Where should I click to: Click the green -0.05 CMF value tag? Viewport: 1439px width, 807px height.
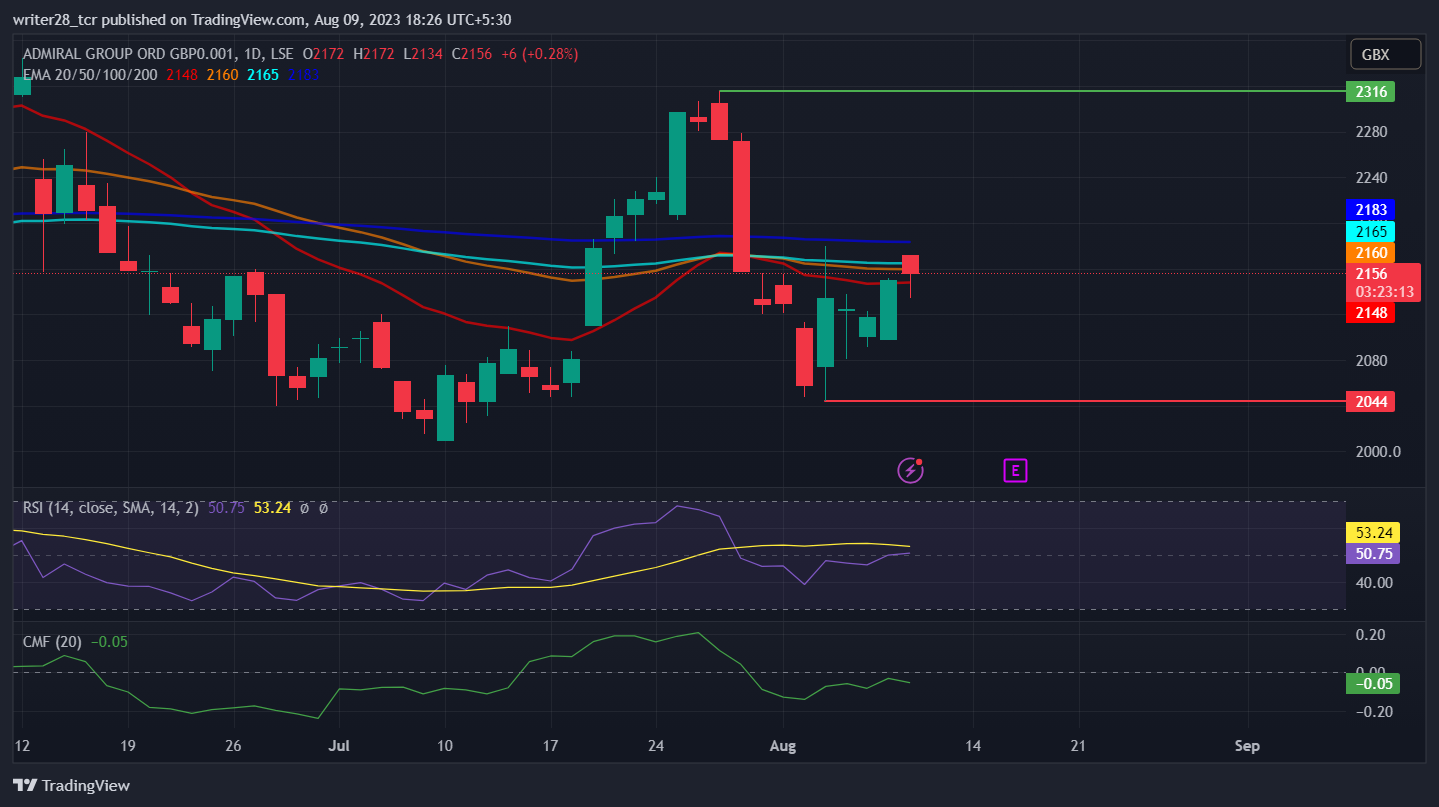pos(1373,684)
